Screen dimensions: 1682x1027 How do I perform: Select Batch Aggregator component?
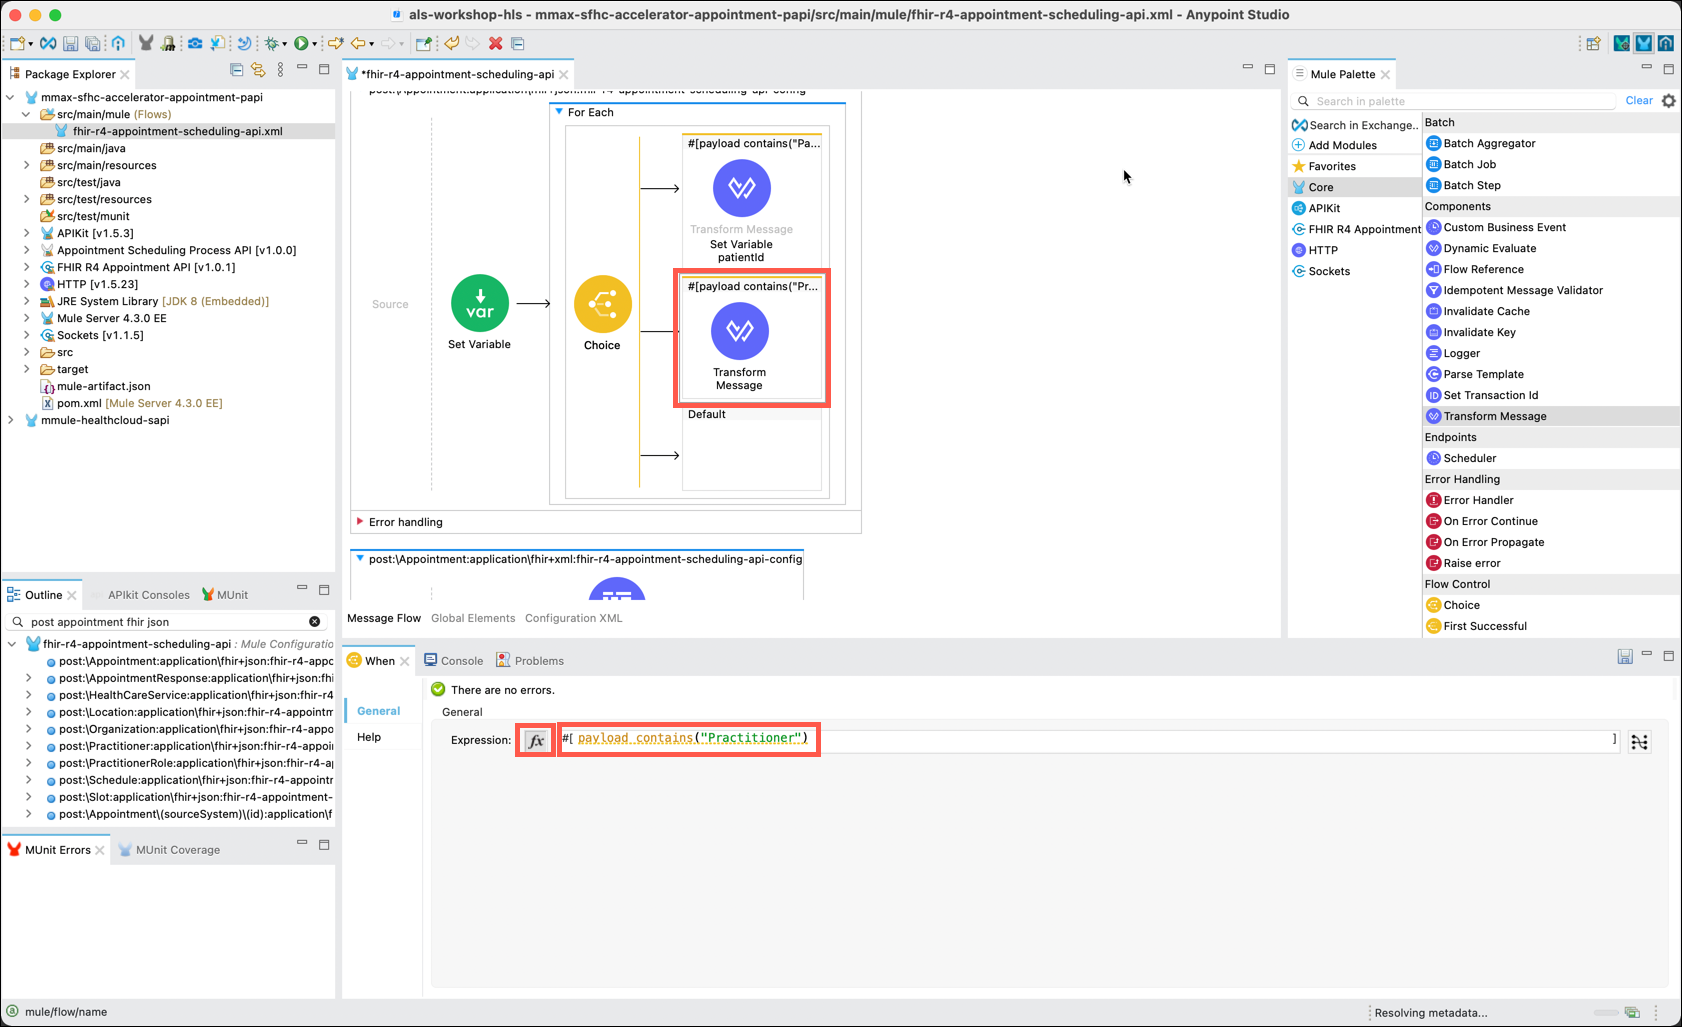click(x=1481, y=143)
